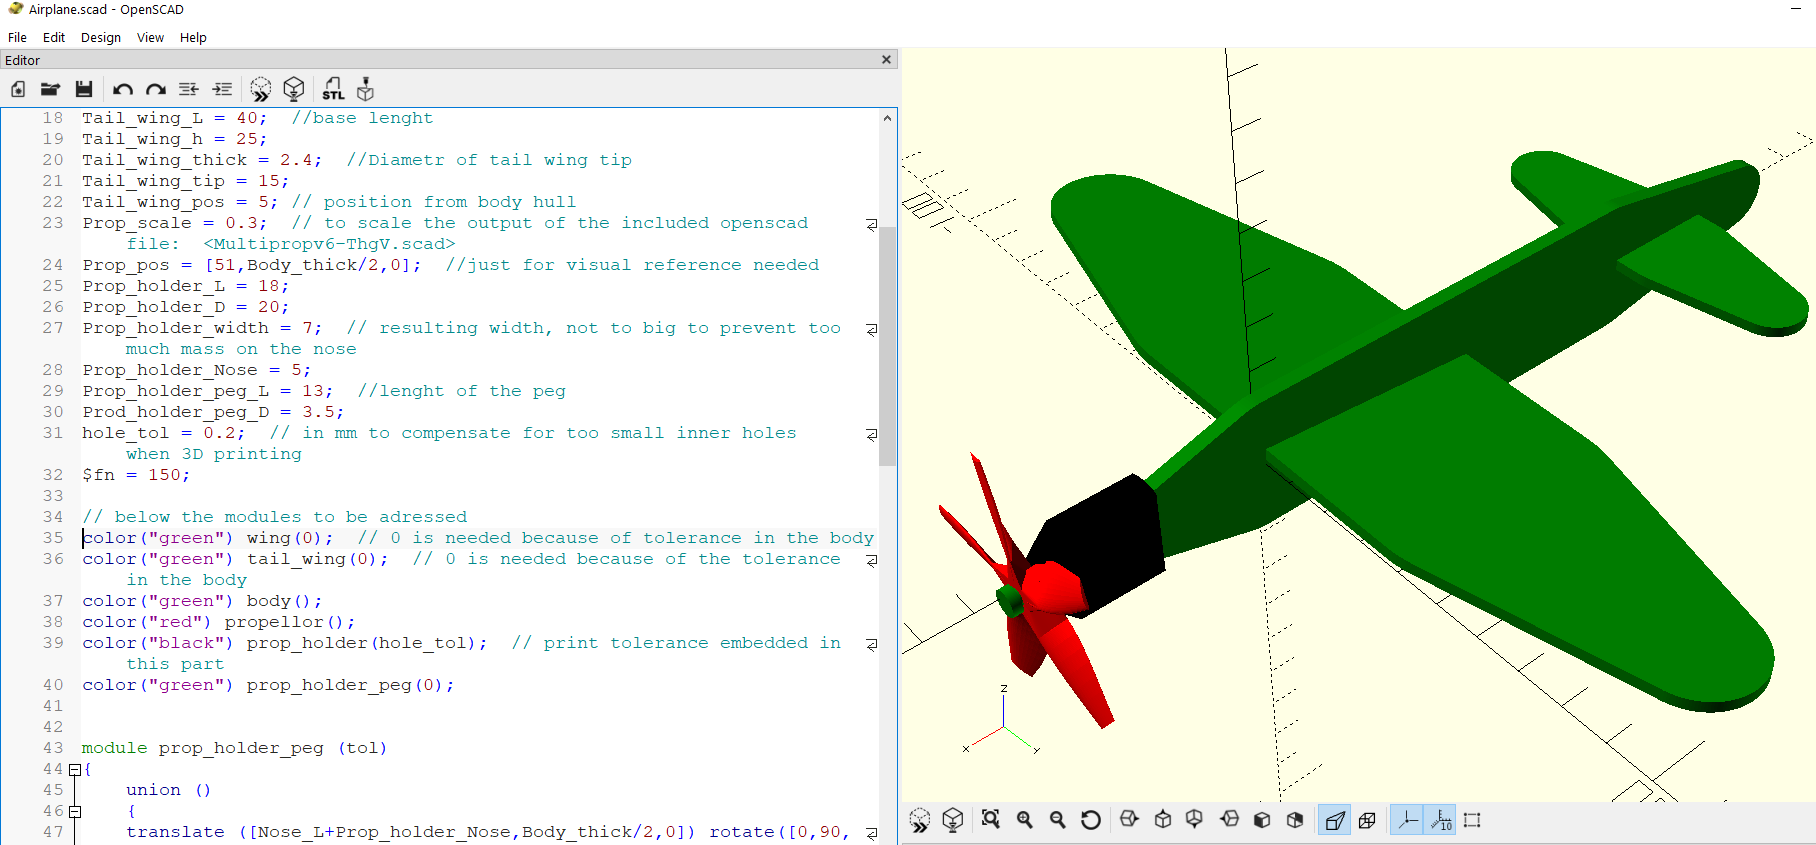Zoom in on the 3D view
Image resolution: width=1816 pixels, height=845 pixels.
1025,820
